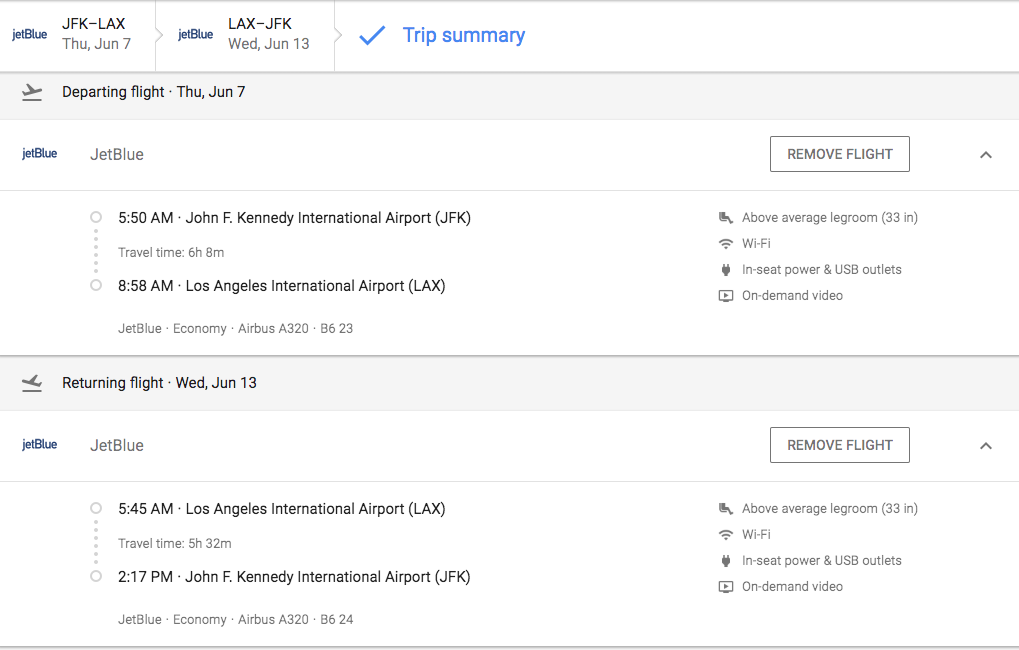This screenshot has height=650, width=1019.
Task: Click the returning flight power outlet icon
Action: click(x=726, y=561)
